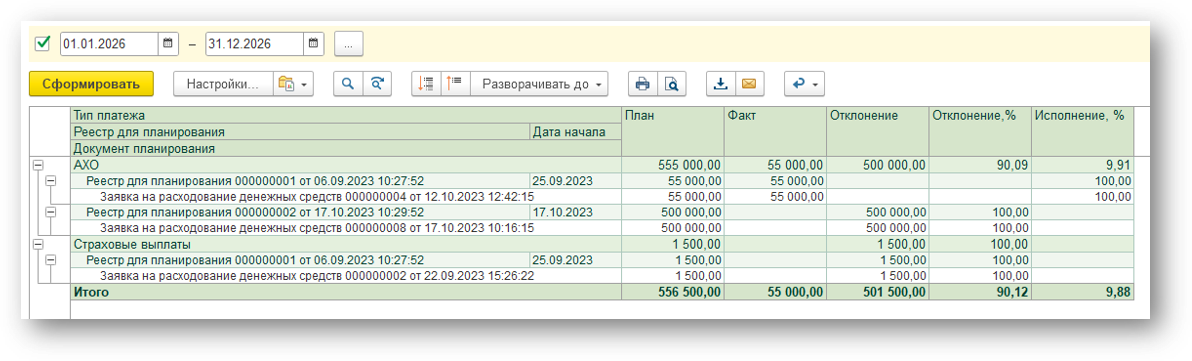Click start date cell 17.10.2023
Viewport: 1192px width, 361px height.
point(575,212)
